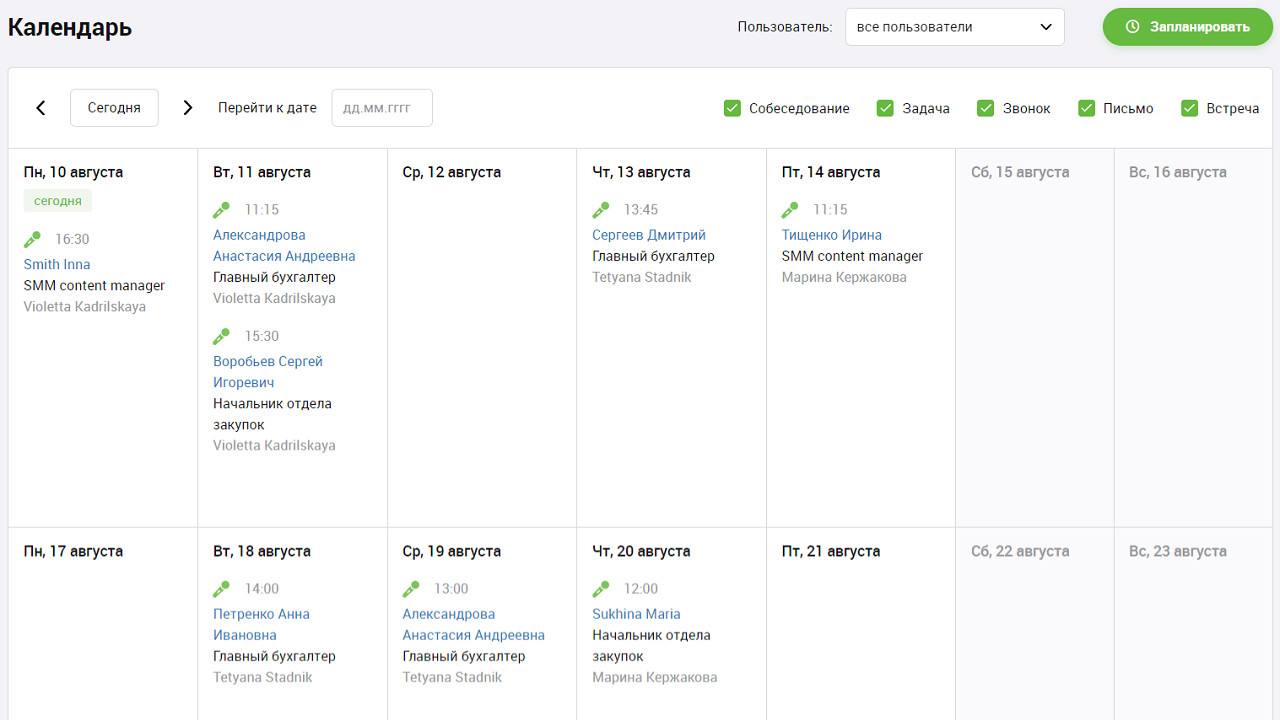Click interview icon at 12:00 for Sukhina Maria
This screenshot has height=720, width=1280.
pos(601,589)
